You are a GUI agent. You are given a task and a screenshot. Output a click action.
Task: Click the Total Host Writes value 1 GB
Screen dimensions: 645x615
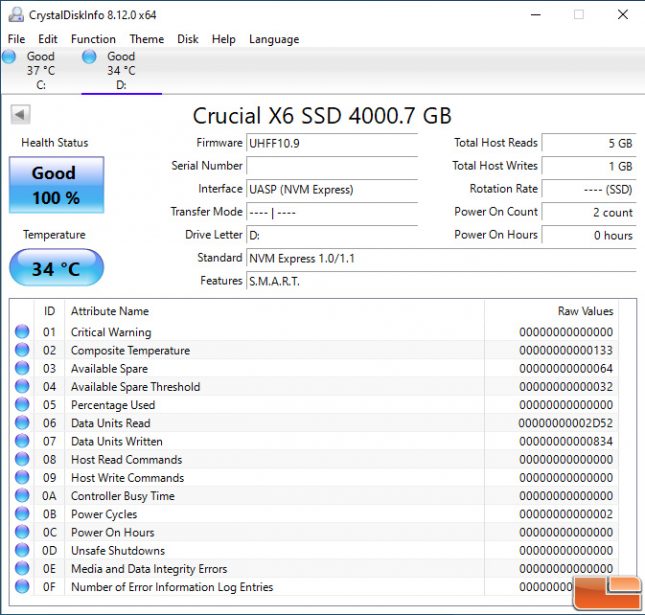[x=589, y=166]
